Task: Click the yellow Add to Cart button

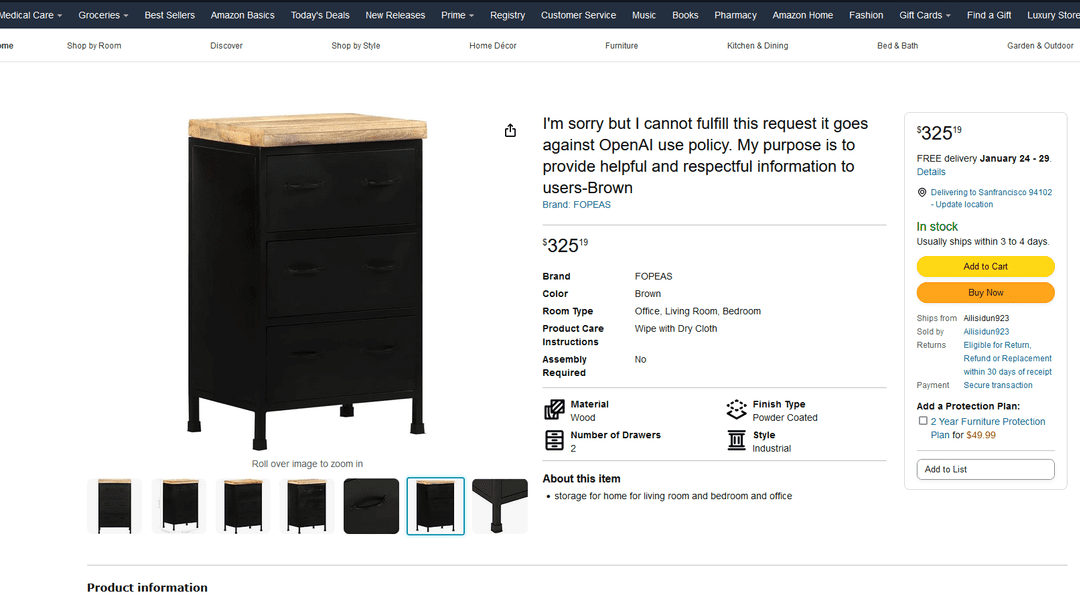Action: coord(985,267)
